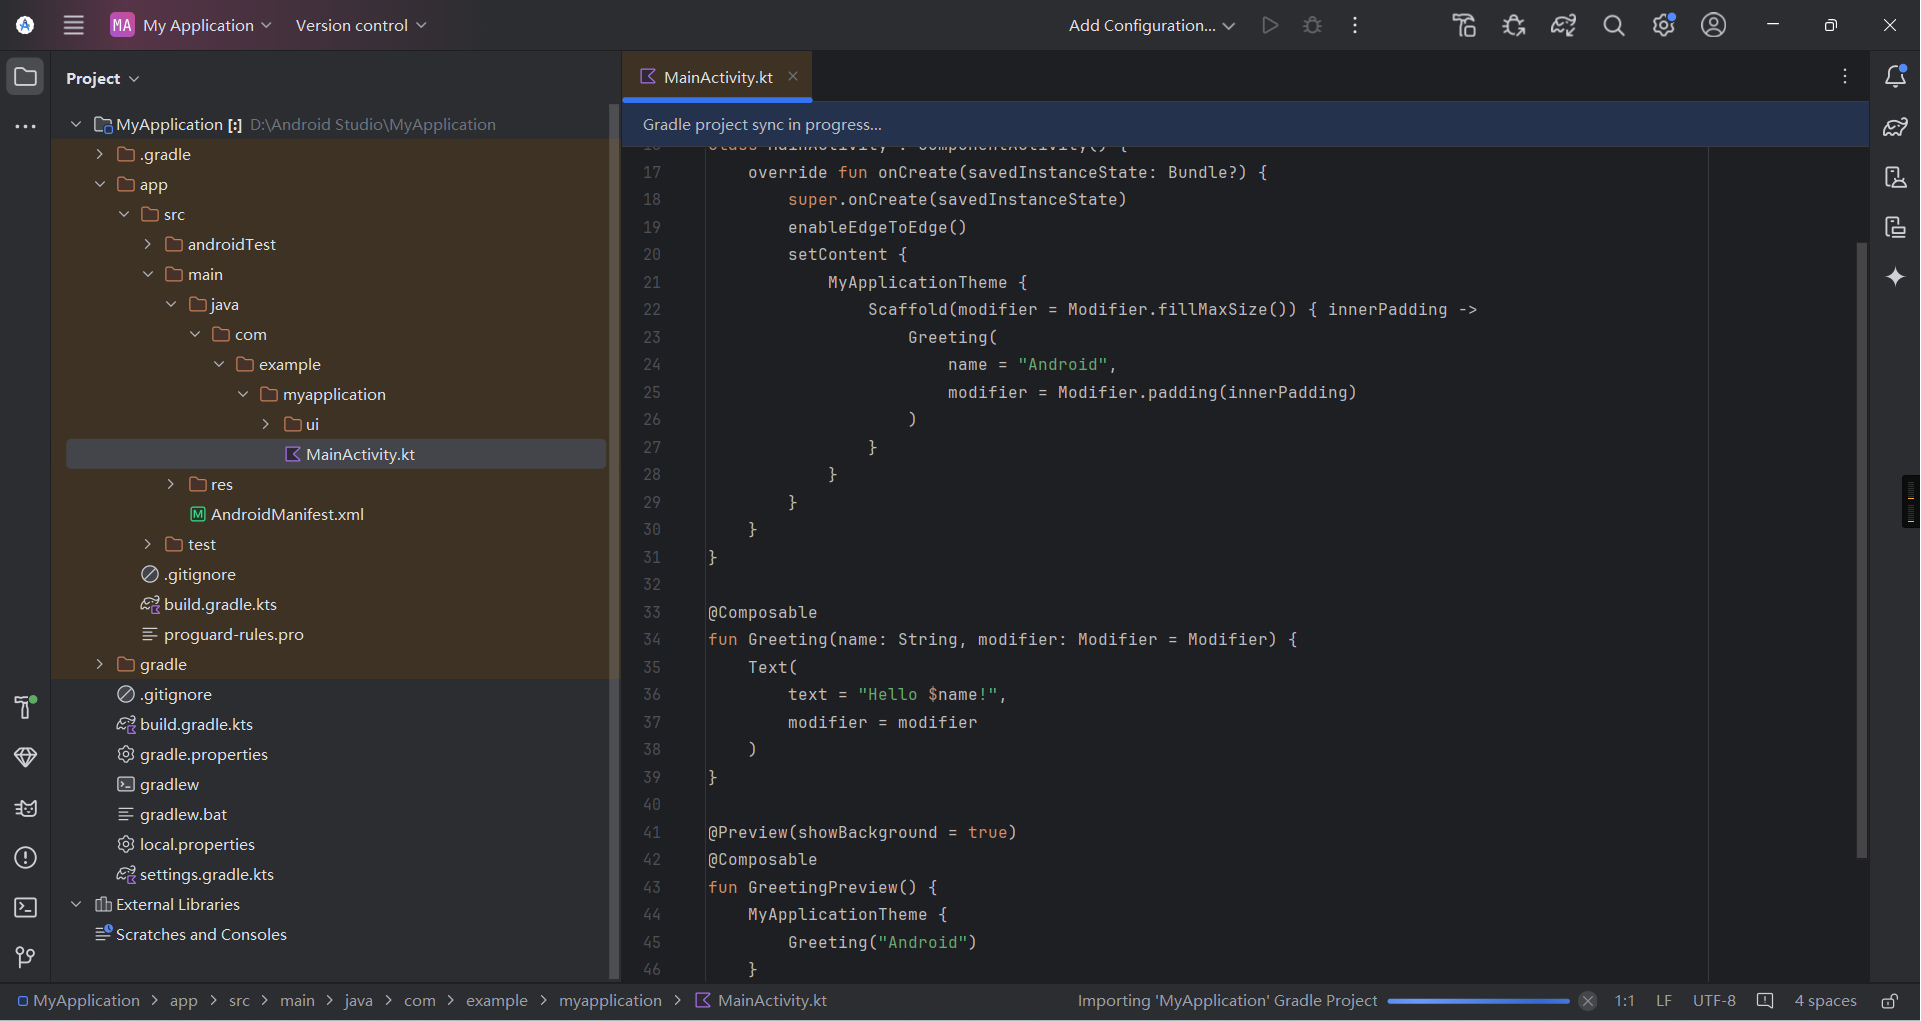Click the Gradle project sync in progress banner
Image resolution: width=1921 pixels, height=1021 pixels.
click(x=1245, y=124)
